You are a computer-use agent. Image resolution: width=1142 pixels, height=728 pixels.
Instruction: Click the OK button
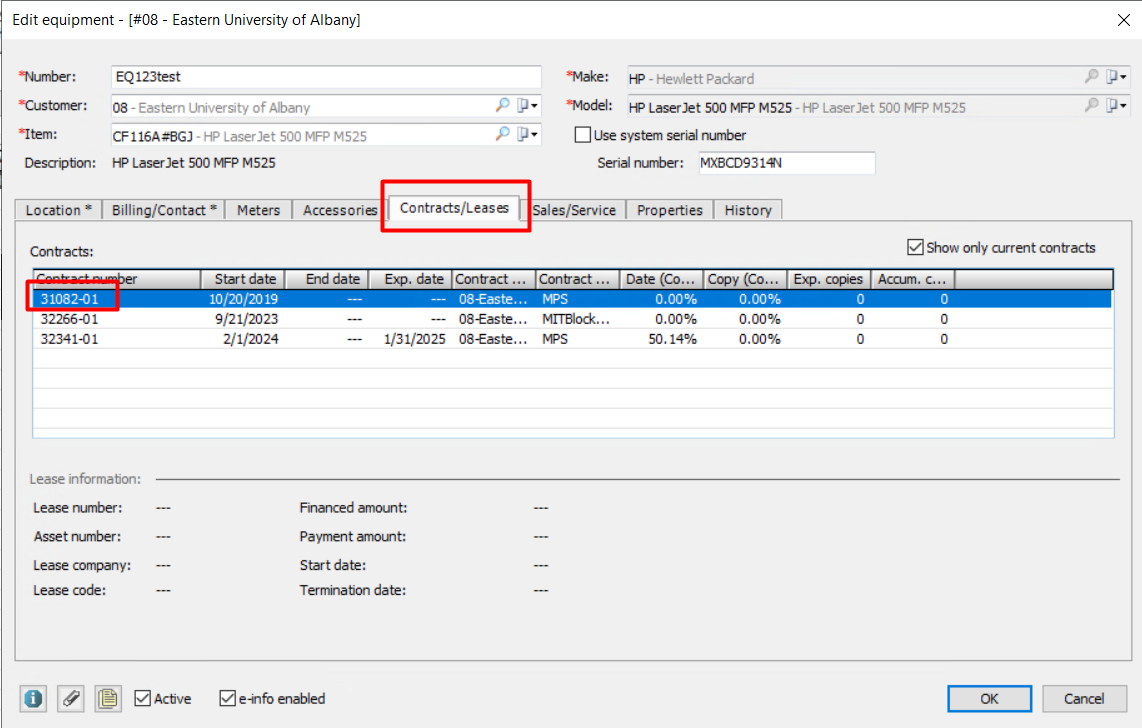989,699
